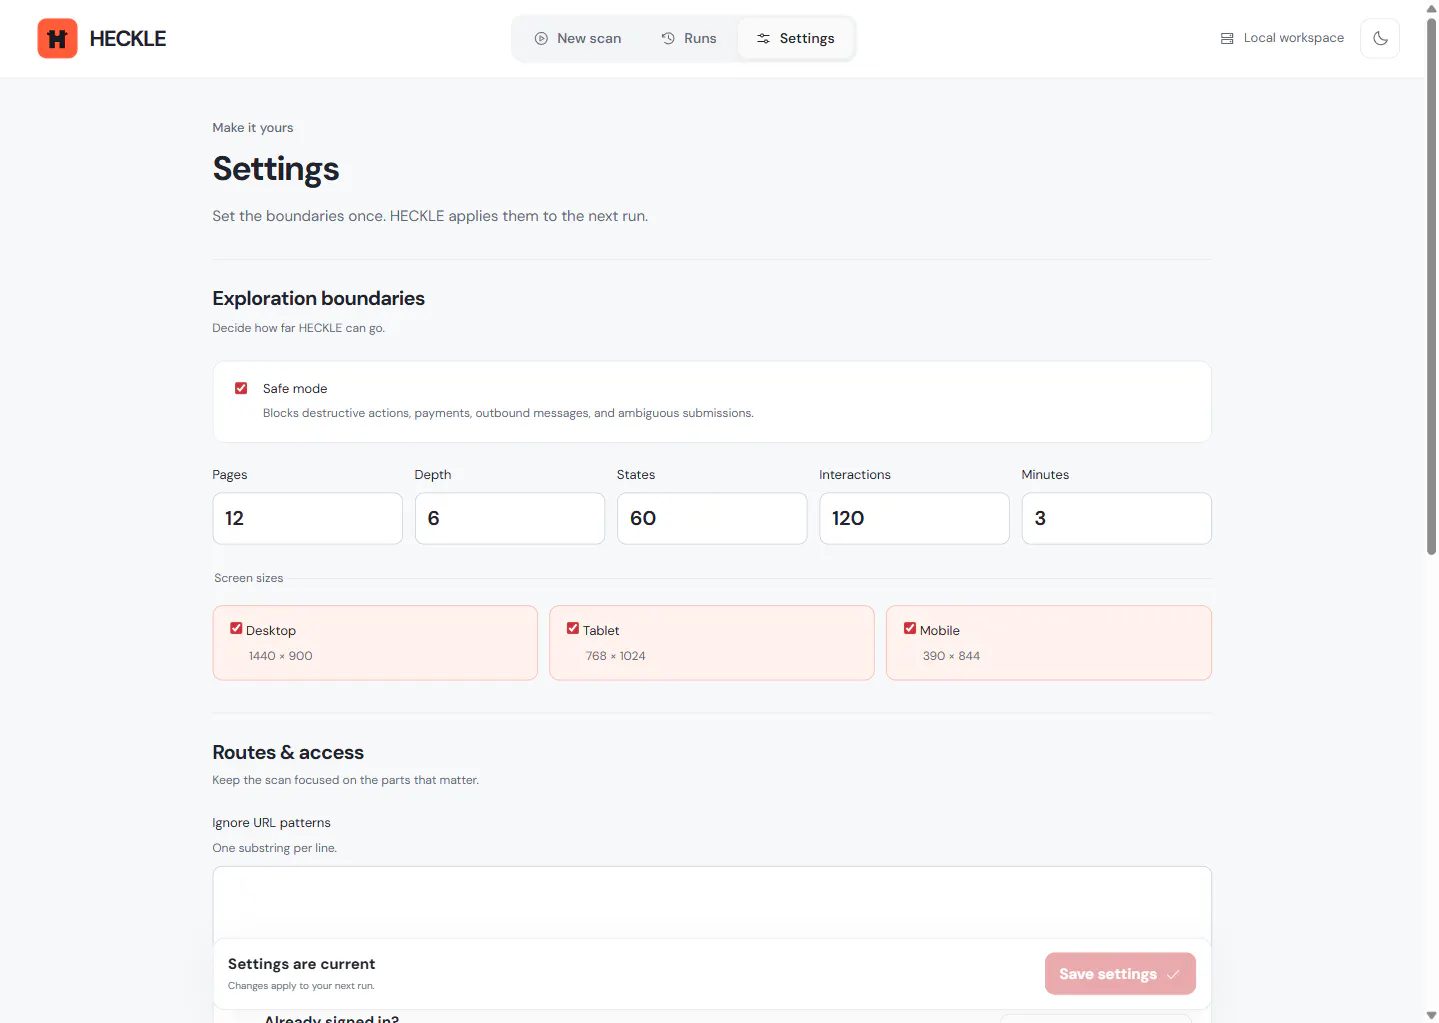Screen dimensions: 1439x1023
Task: Toggle dark mode with the moon icon
Action: [x=1380, y=39]
